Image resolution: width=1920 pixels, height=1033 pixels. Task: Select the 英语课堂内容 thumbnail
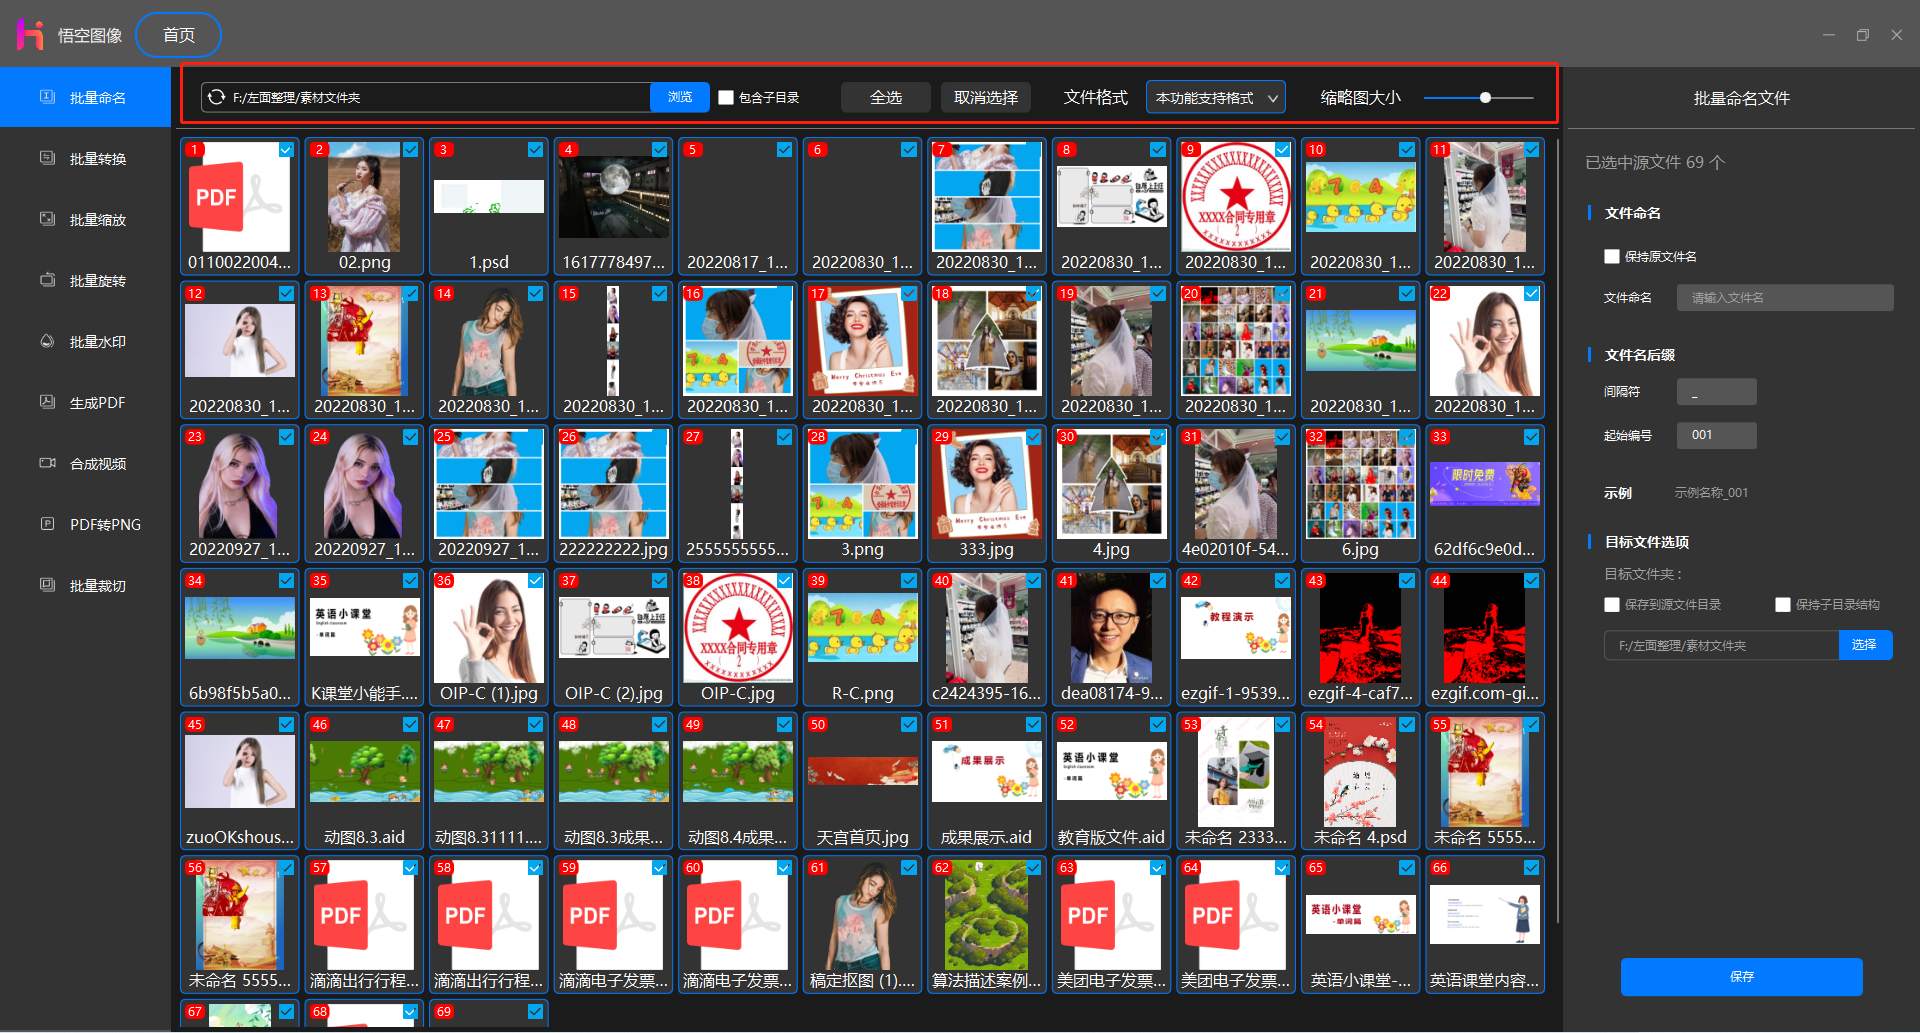tap(1484, 924)
